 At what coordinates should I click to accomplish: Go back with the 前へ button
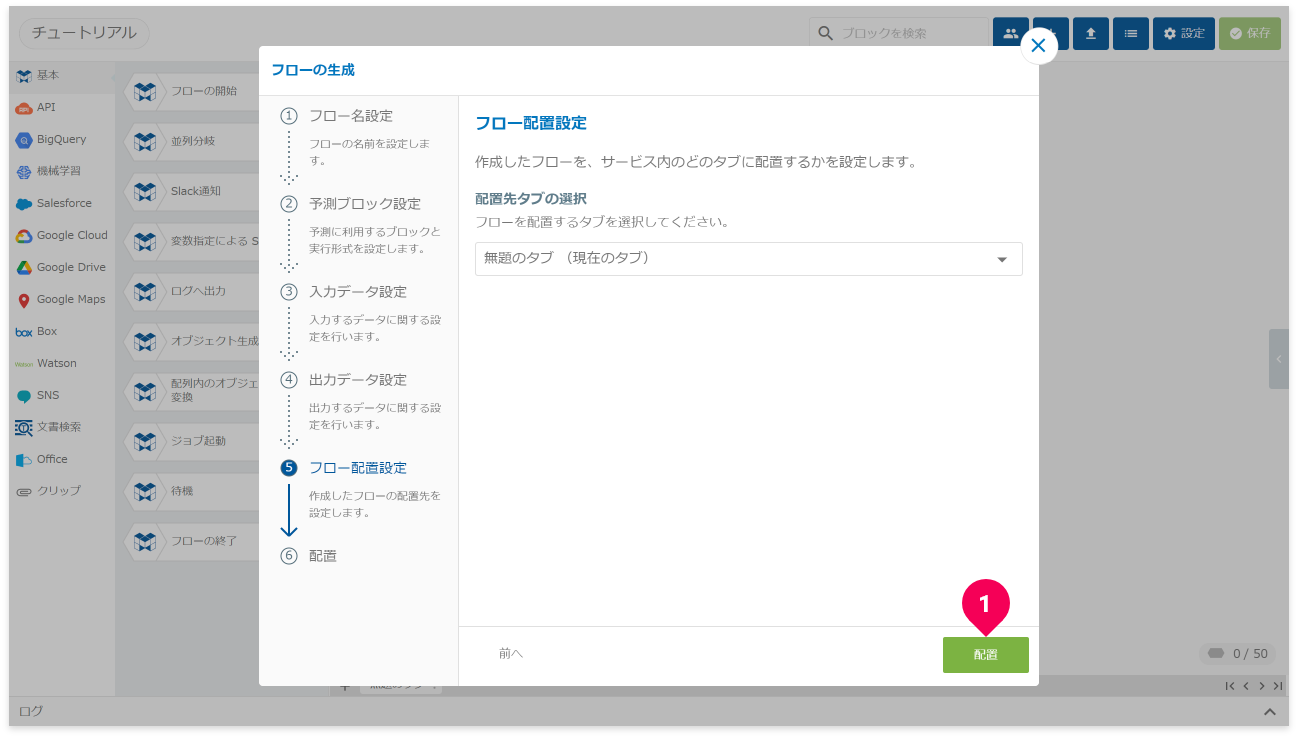click(x=511, y=654)
